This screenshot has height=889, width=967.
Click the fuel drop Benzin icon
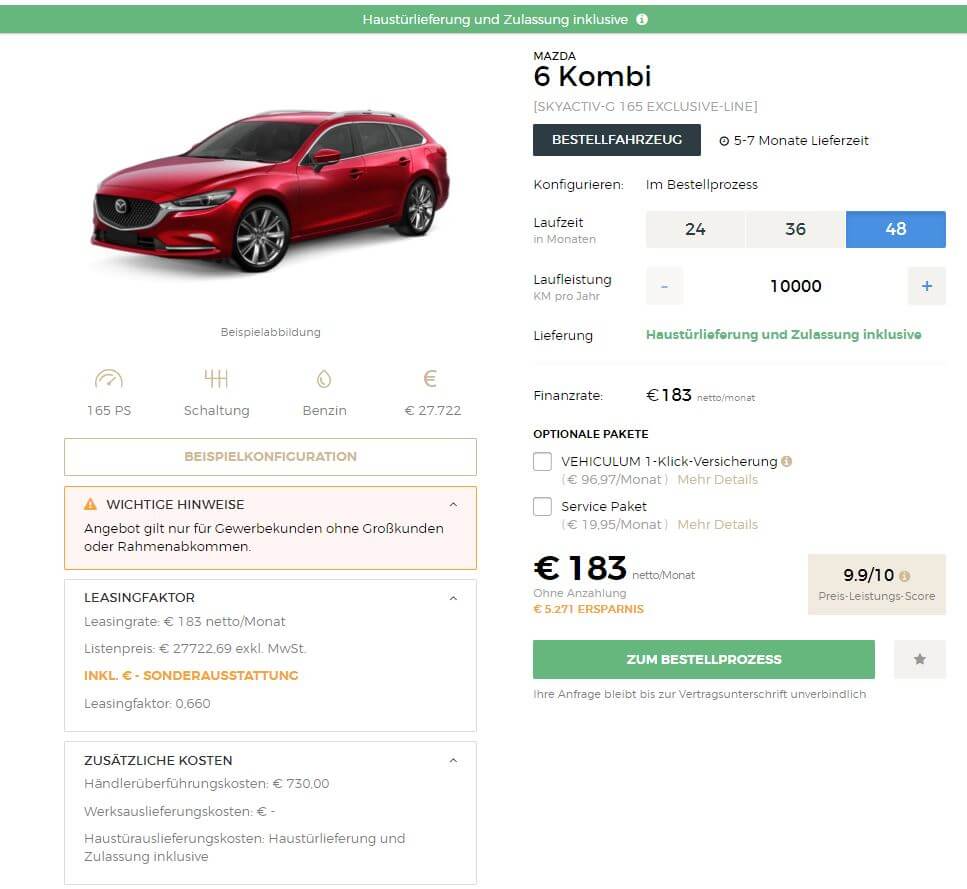pos(324,379)
